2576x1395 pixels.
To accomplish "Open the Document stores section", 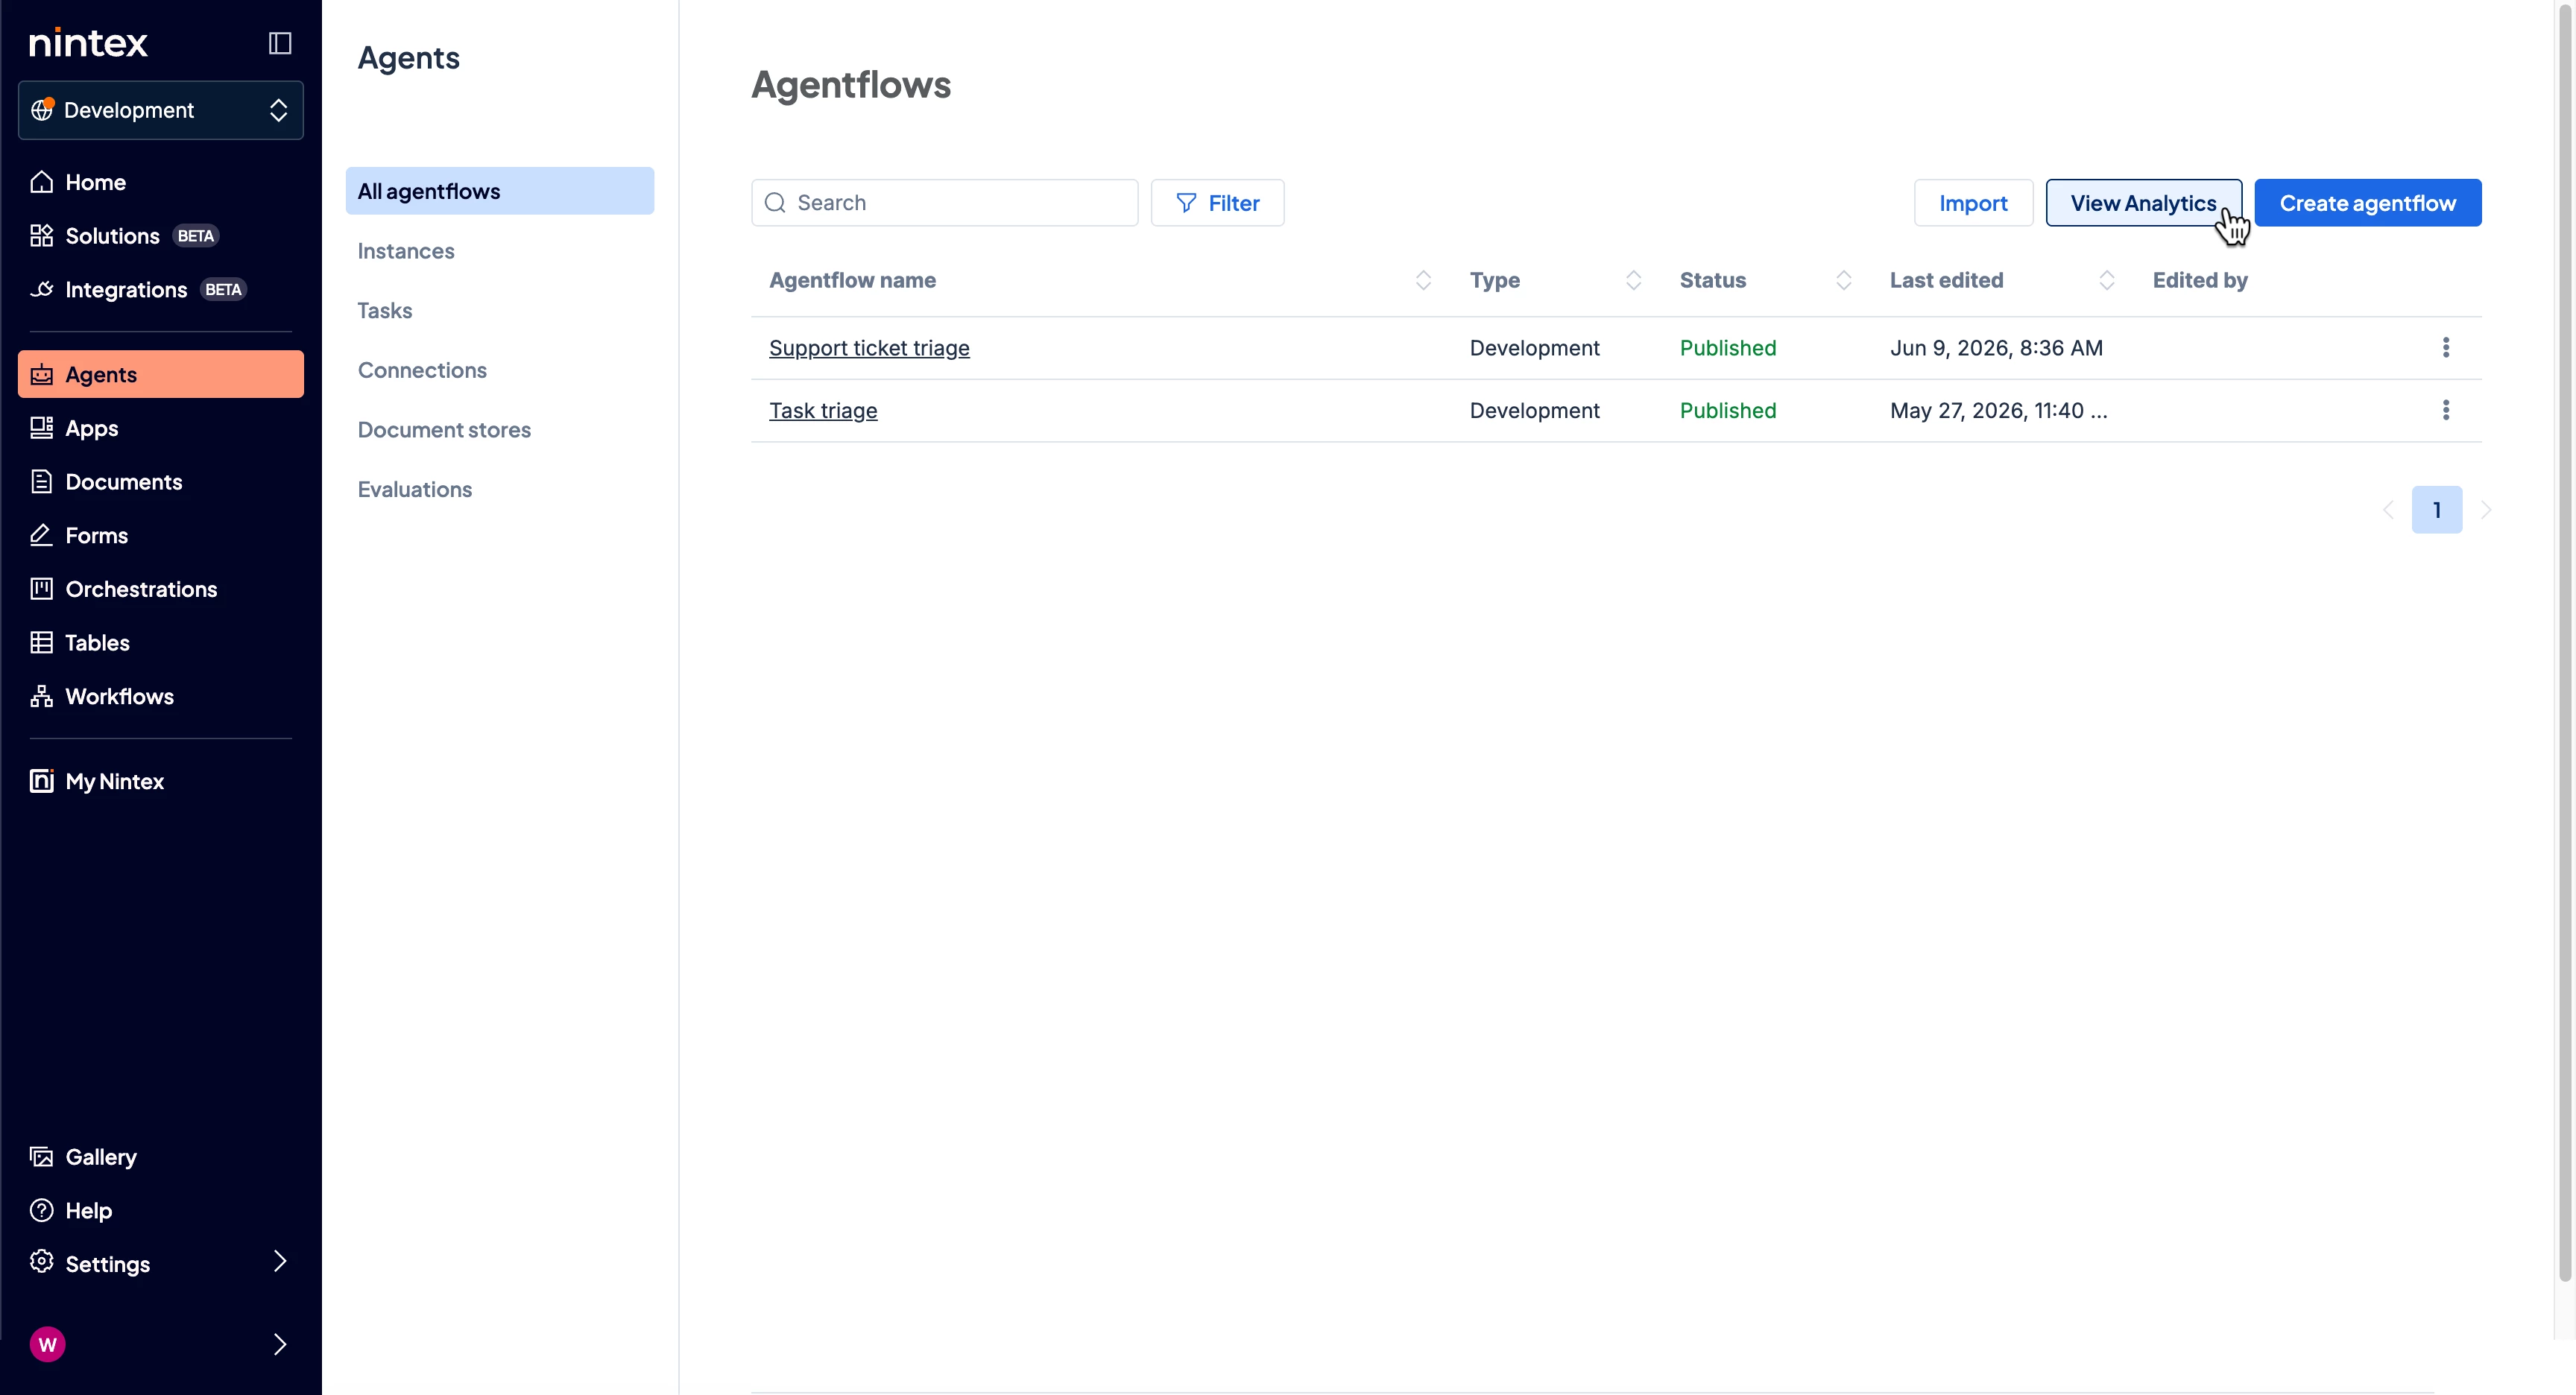I will (x=444, y=430).
